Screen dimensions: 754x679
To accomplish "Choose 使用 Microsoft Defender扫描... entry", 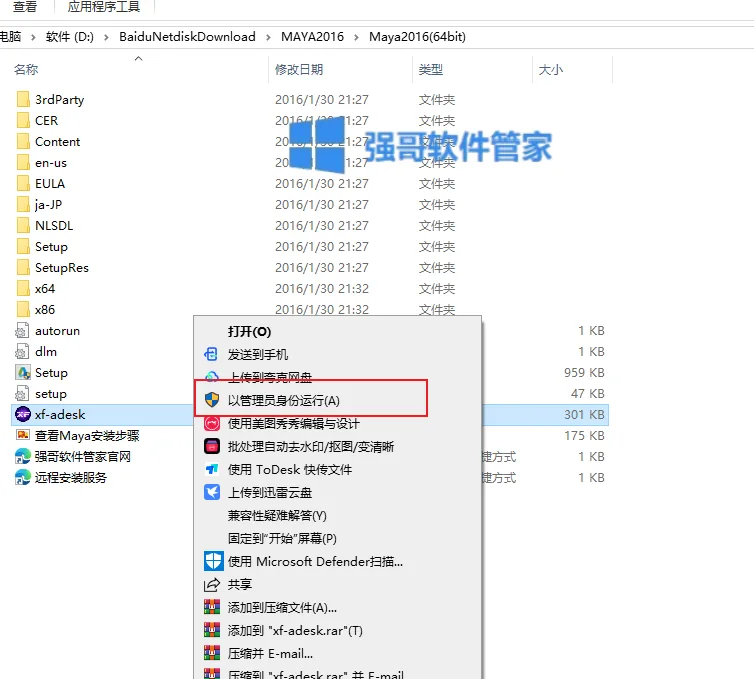I will [x=337, y=561].
